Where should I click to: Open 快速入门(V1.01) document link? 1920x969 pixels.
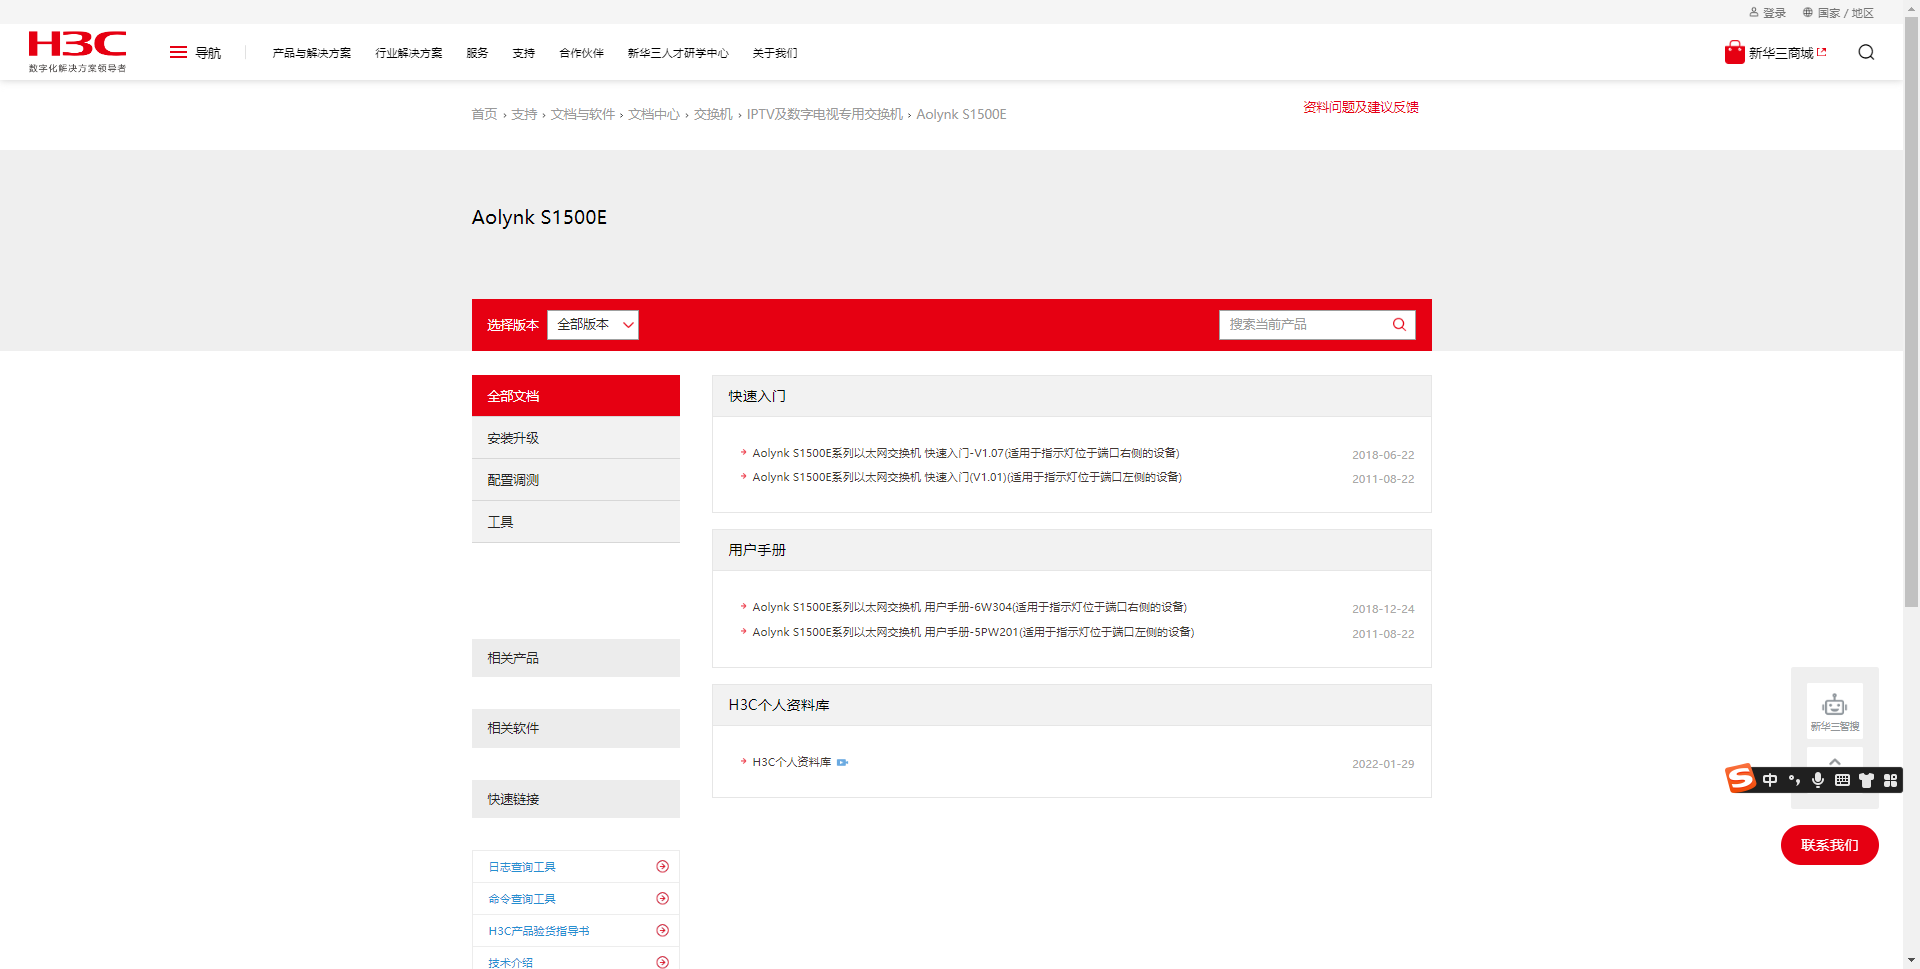(967, 477)
